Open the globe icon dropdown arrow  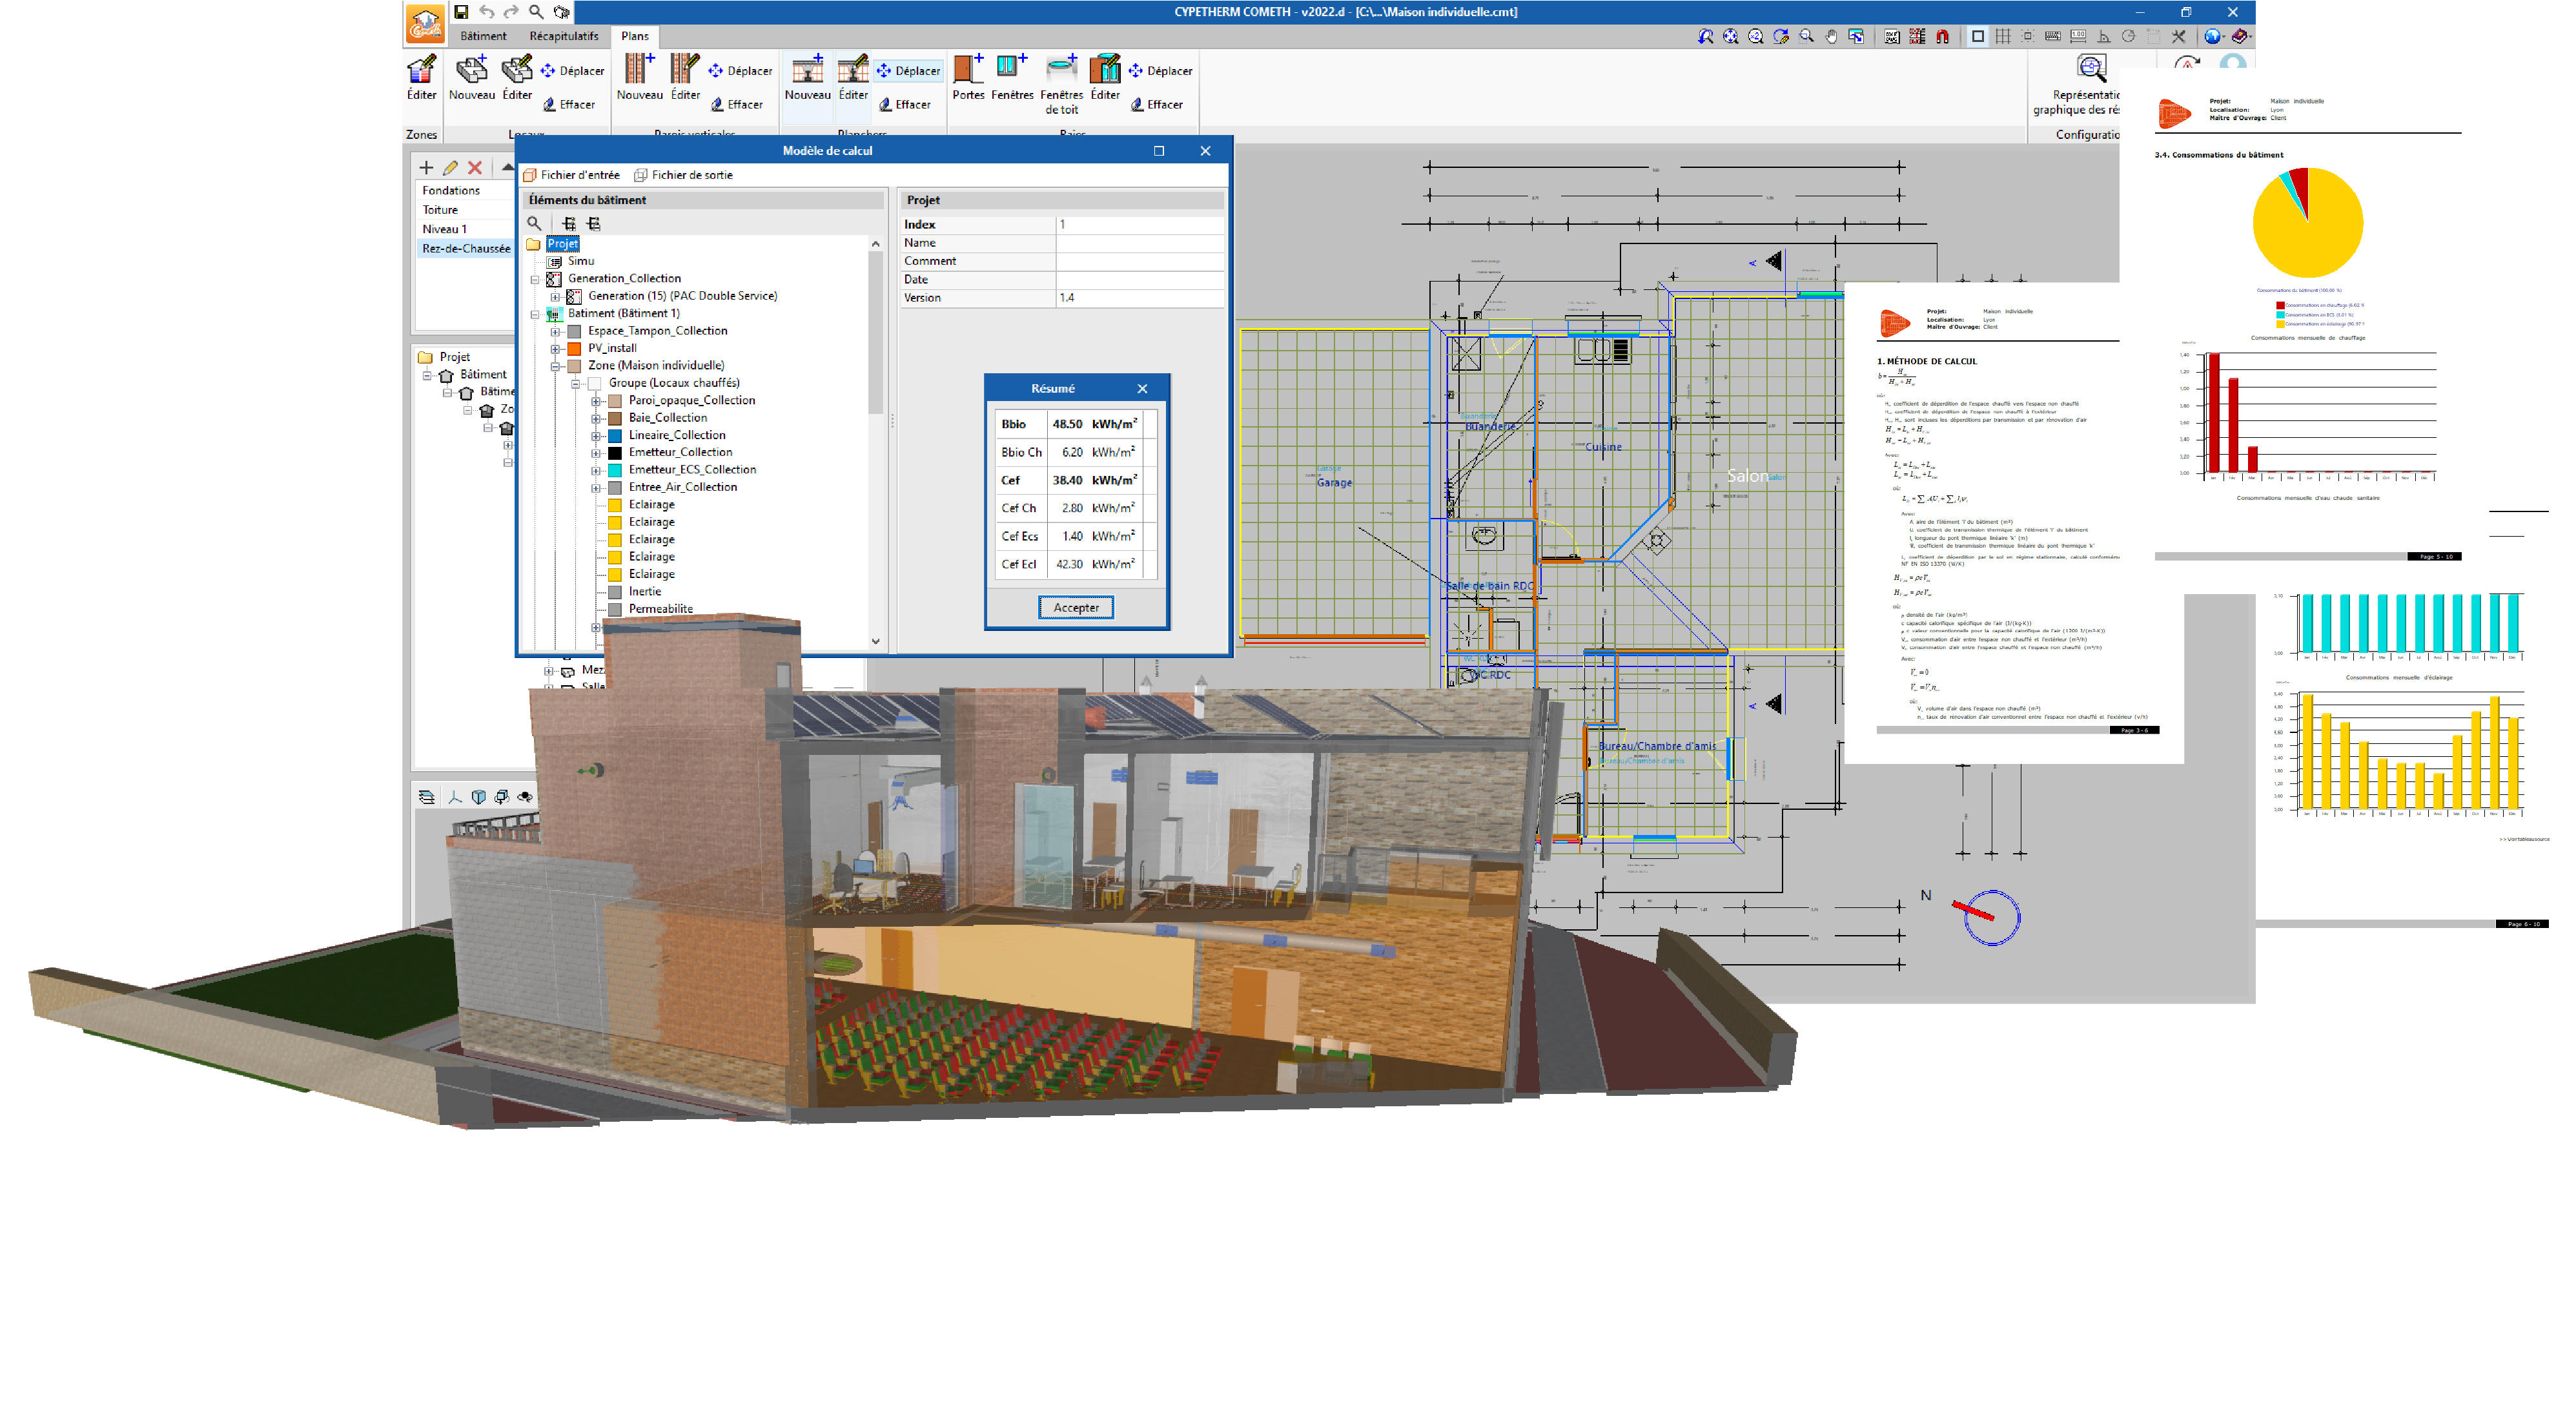[2224, 37]
